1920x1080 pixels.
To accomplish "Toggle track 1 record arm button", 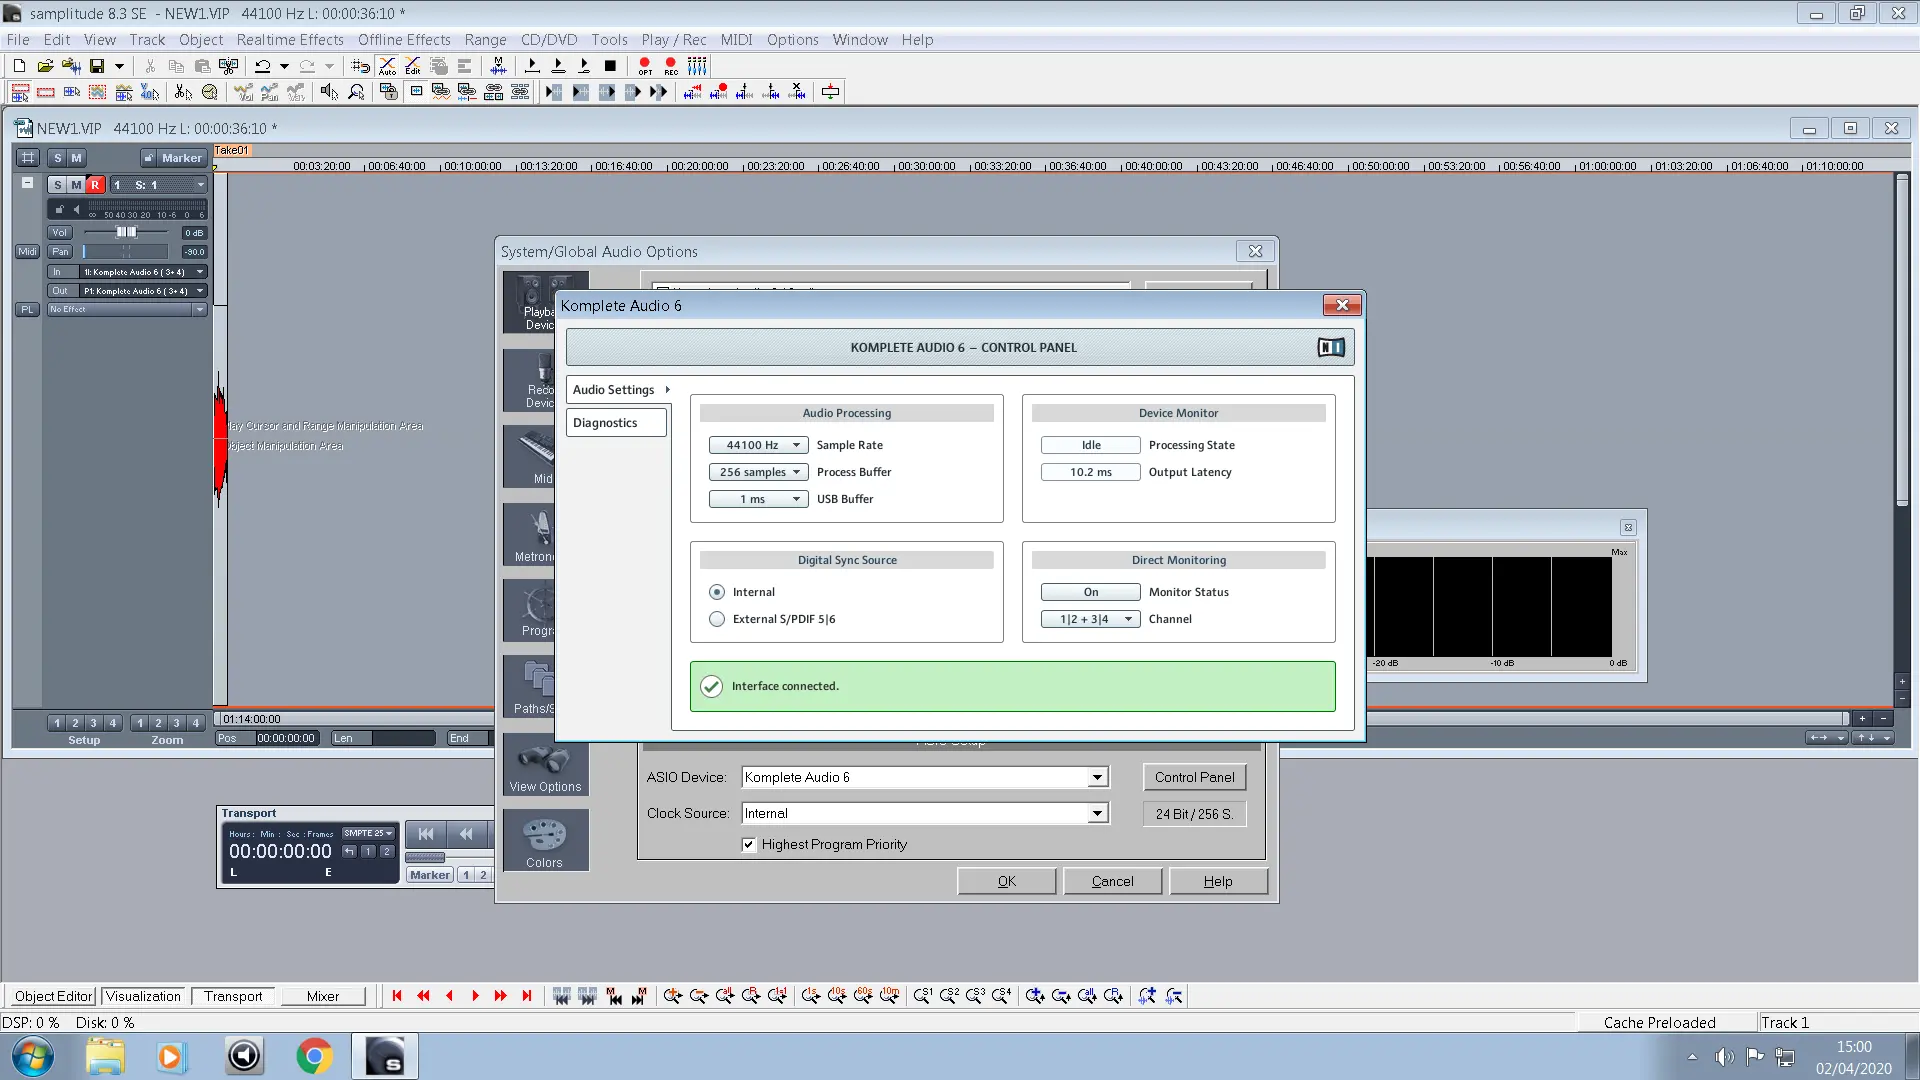I will 95,185.
